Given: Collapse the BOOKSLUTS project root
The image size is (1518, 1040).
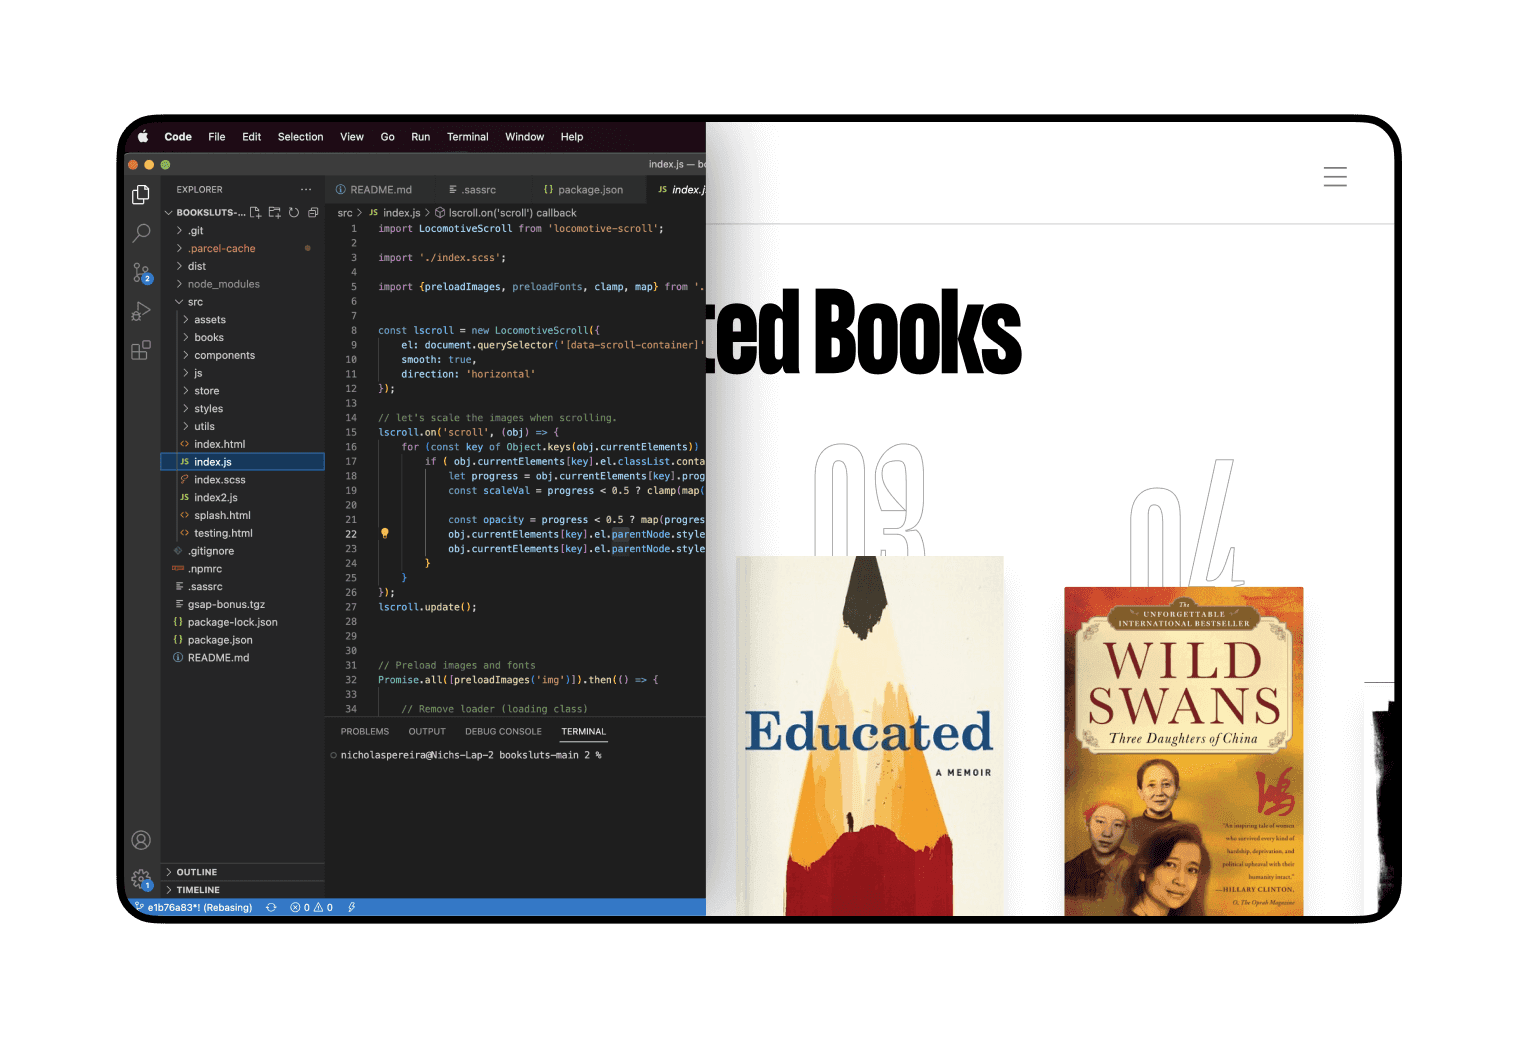Looking at the screenshot, I should click(x=205, y=212).
